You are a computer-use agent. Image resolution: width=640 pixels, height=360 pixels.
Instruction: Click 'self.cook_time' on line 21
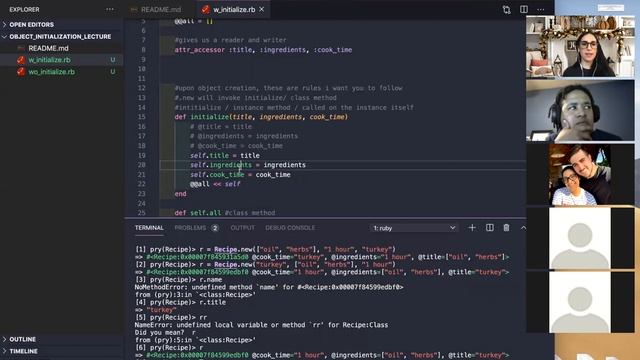[x=217, y=175]
